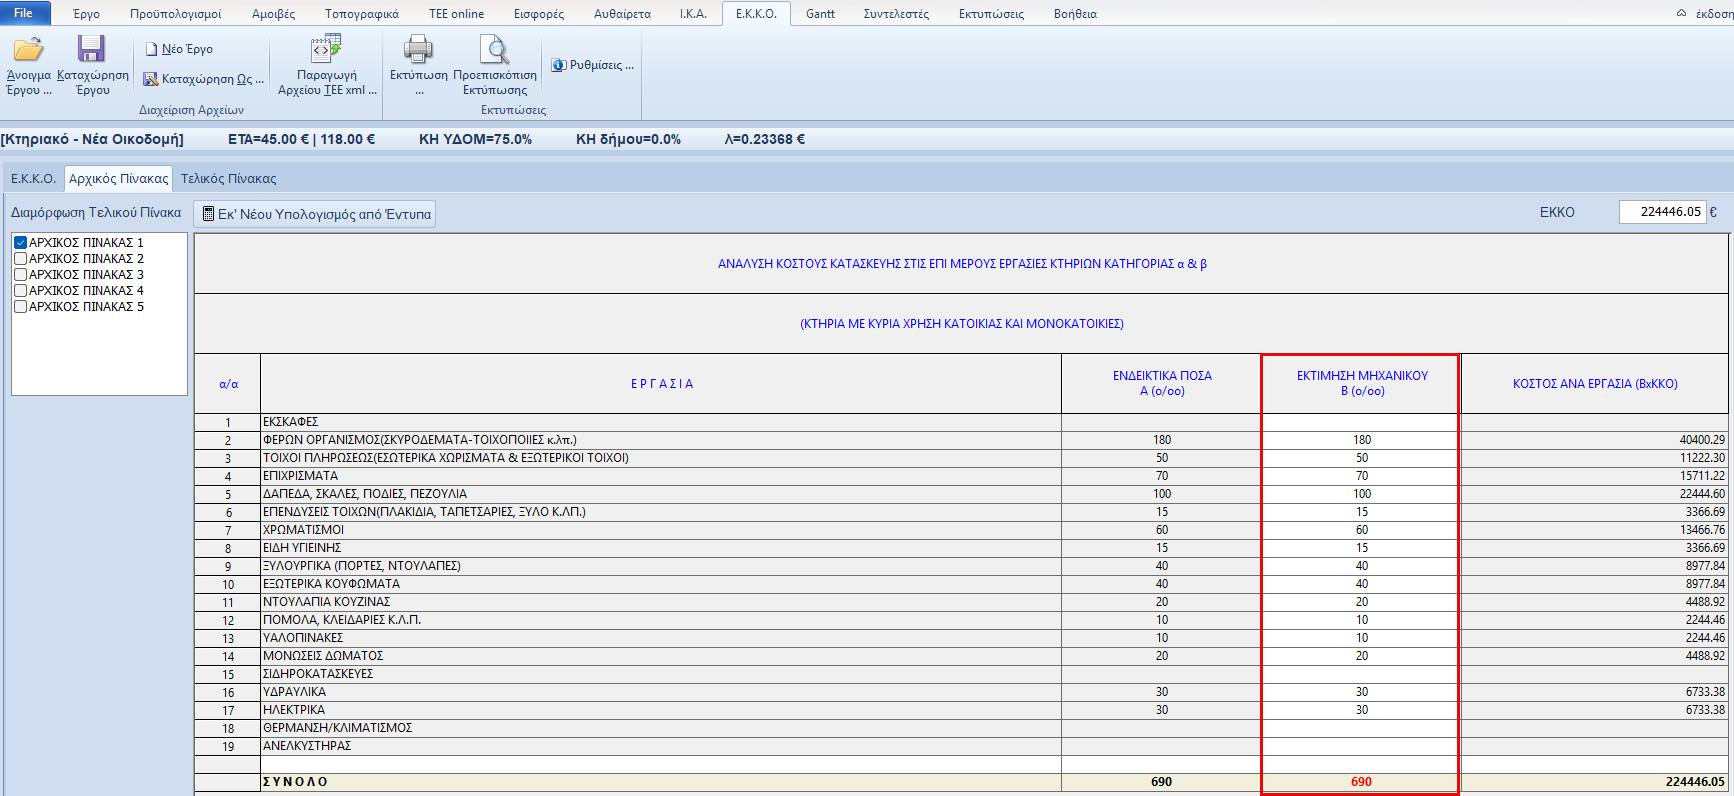
Task: Go to the Προϋπολογισμοί ribbon tab
Action: click(175, 14)
